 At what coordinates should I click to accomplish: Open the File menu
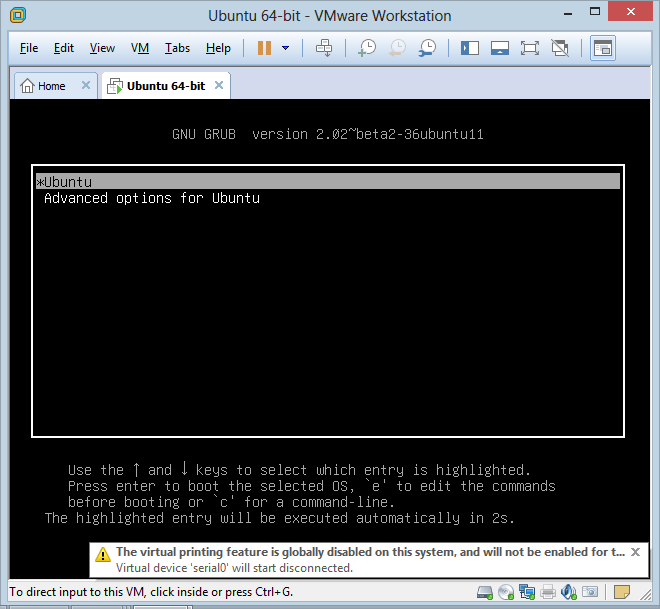[29, 48]
